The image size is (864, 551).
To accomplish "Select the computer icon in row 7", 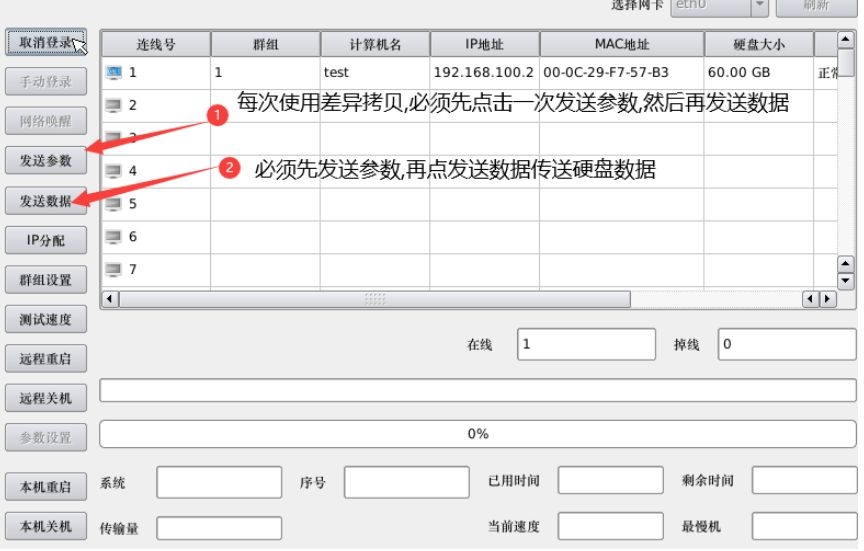I will pyautogui.click(x=114, y=270).
